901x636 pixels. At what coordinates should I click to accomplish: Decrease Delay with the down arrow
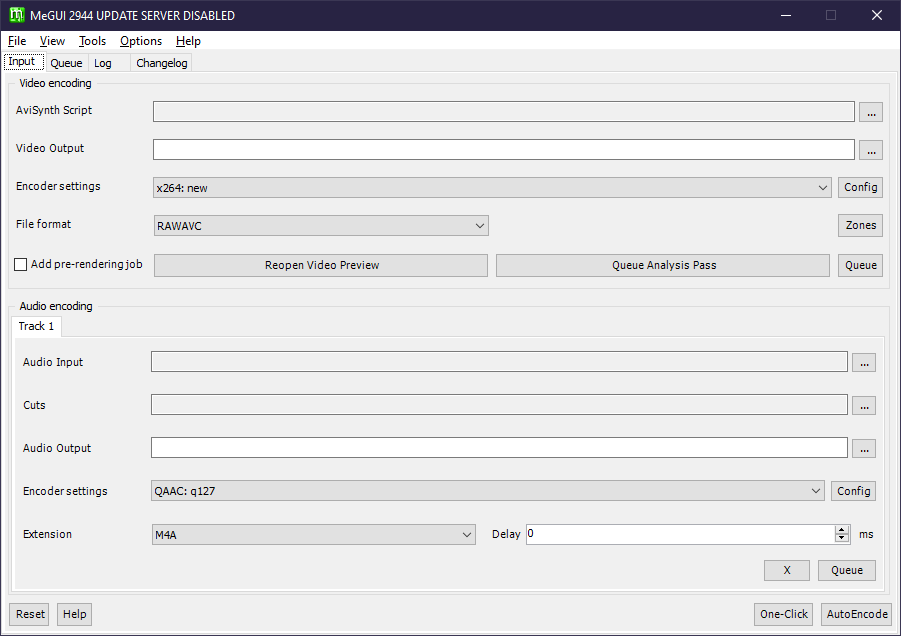(x=842, y=539)
